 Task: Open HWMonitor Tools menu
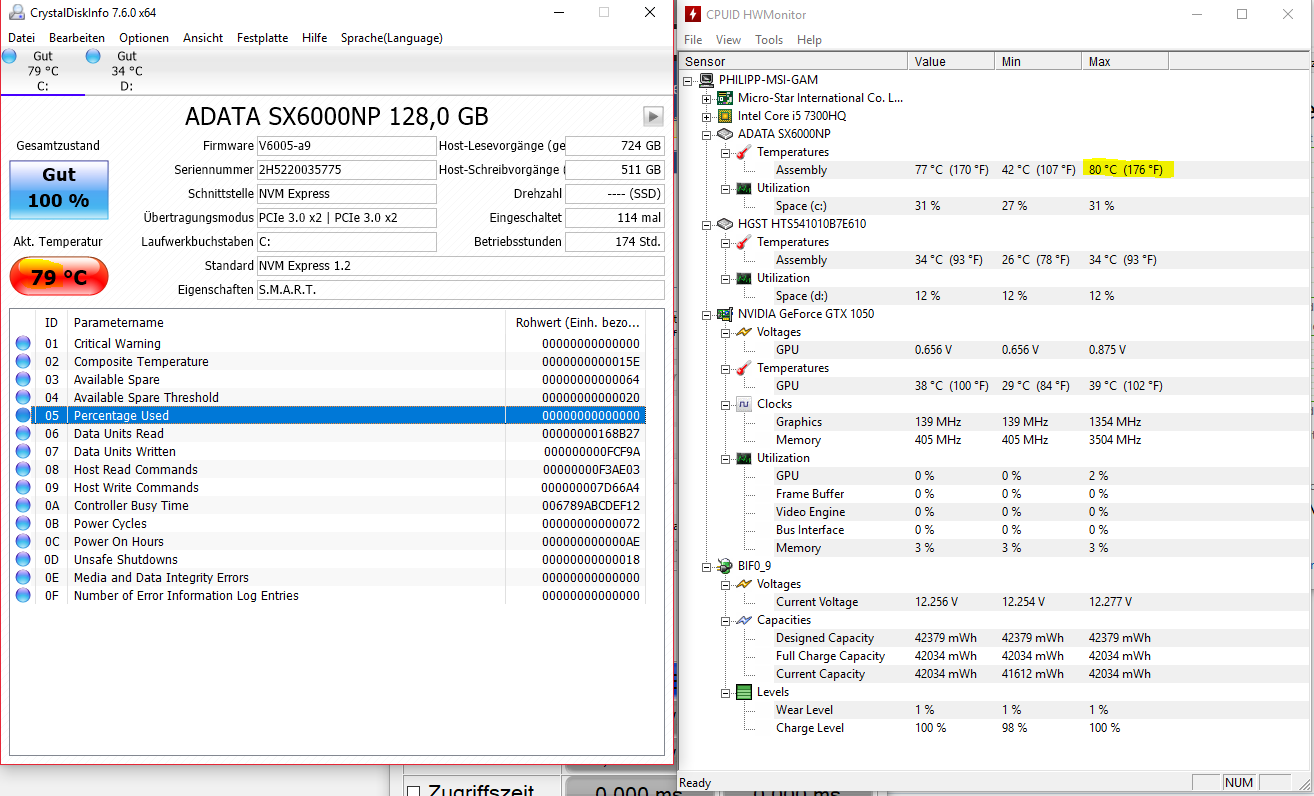769,40
